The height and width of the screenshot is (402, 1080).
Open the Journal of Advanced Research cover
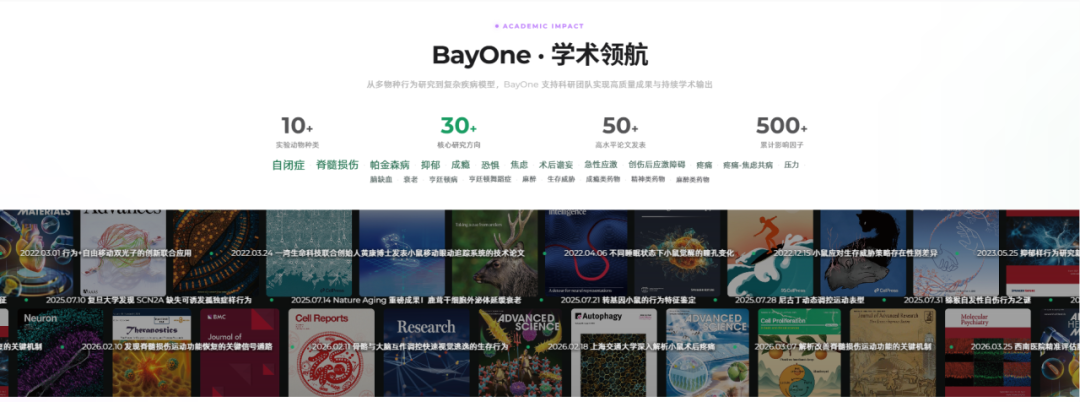[891, 352]
